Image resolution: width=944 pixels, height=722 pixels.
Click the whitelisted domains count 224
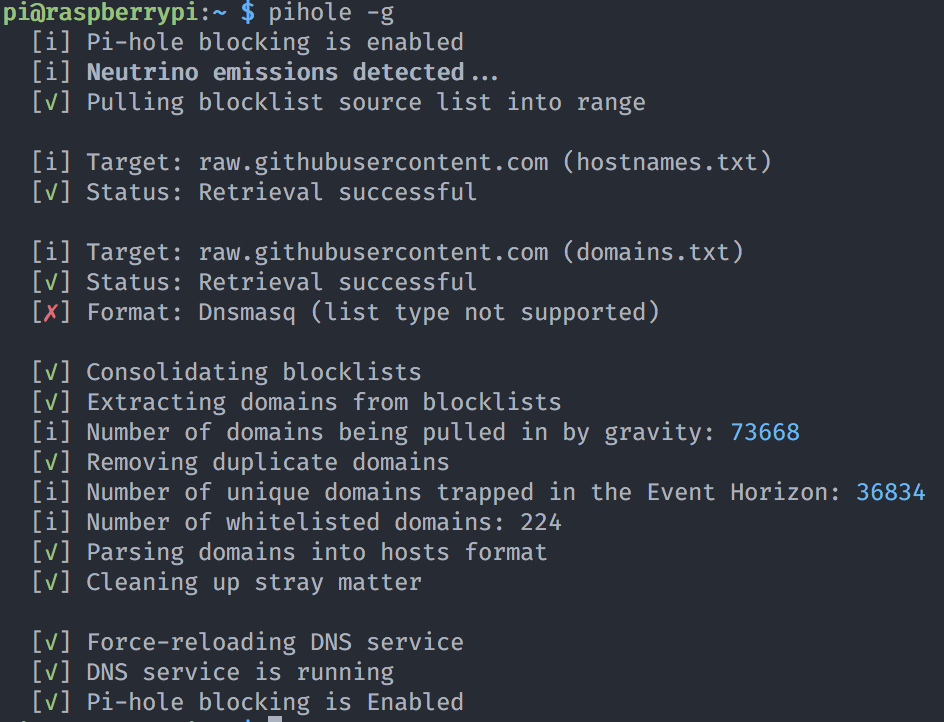(x=541, y=522)
